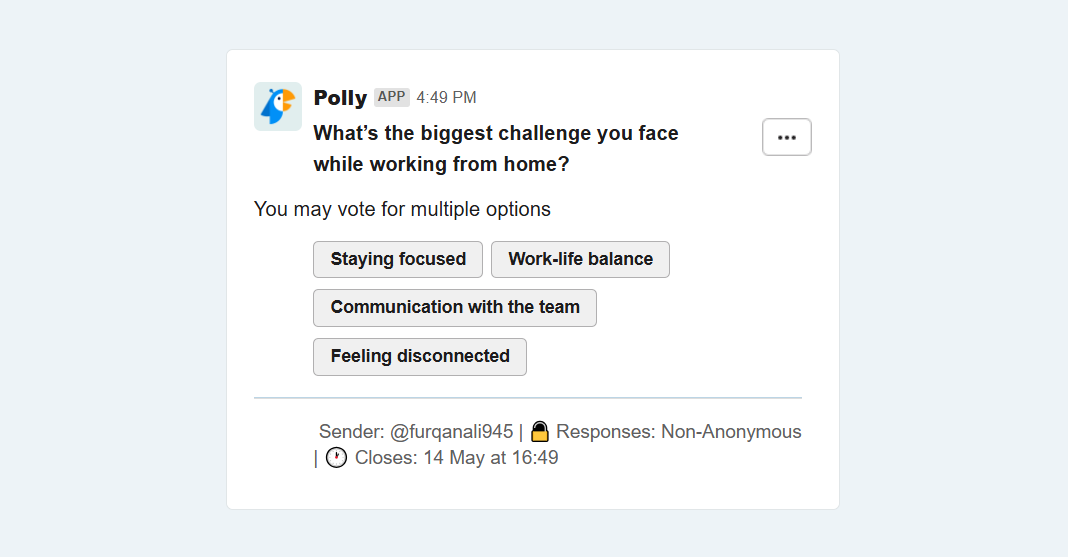Image resolution: width=1068 pixels, height=557 pixels.
Task: Click the poll question heading text
Action: coord(496,148)
